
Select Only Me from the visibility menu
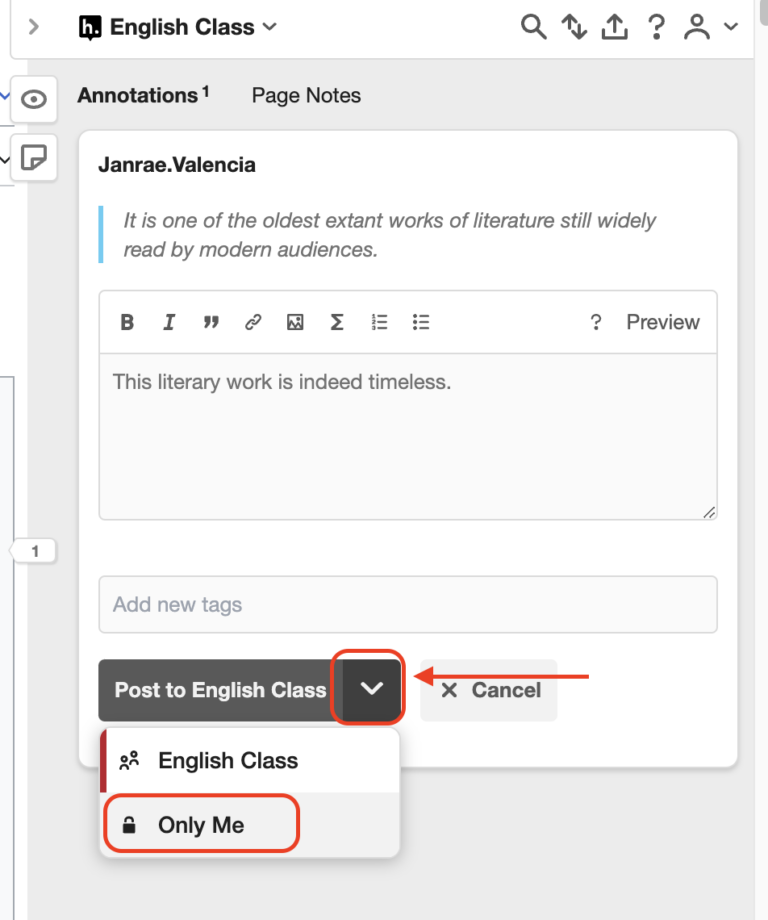pos(200,823)
